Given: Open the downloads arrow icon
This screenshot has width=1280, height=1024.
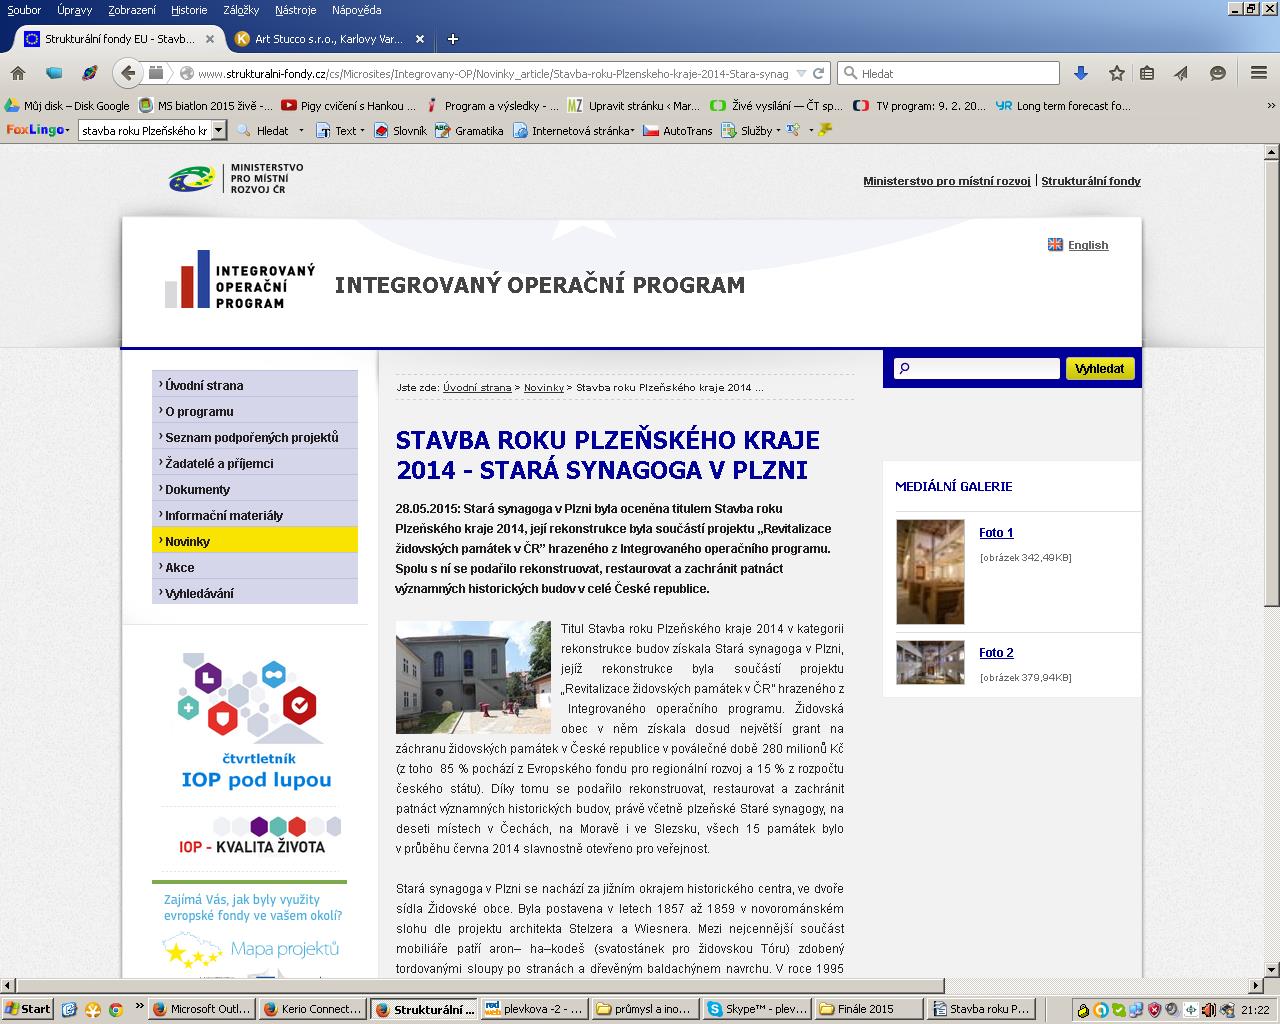Looking at the screenshot, I should pos(1080,73).
